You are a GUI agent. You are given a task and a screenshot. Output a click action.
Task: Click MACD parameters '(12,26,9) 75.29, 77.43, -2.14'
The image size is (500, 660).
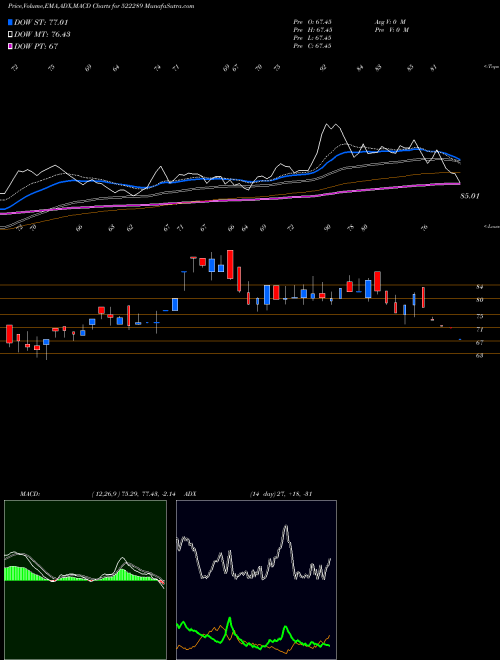[x=136, y=493]
